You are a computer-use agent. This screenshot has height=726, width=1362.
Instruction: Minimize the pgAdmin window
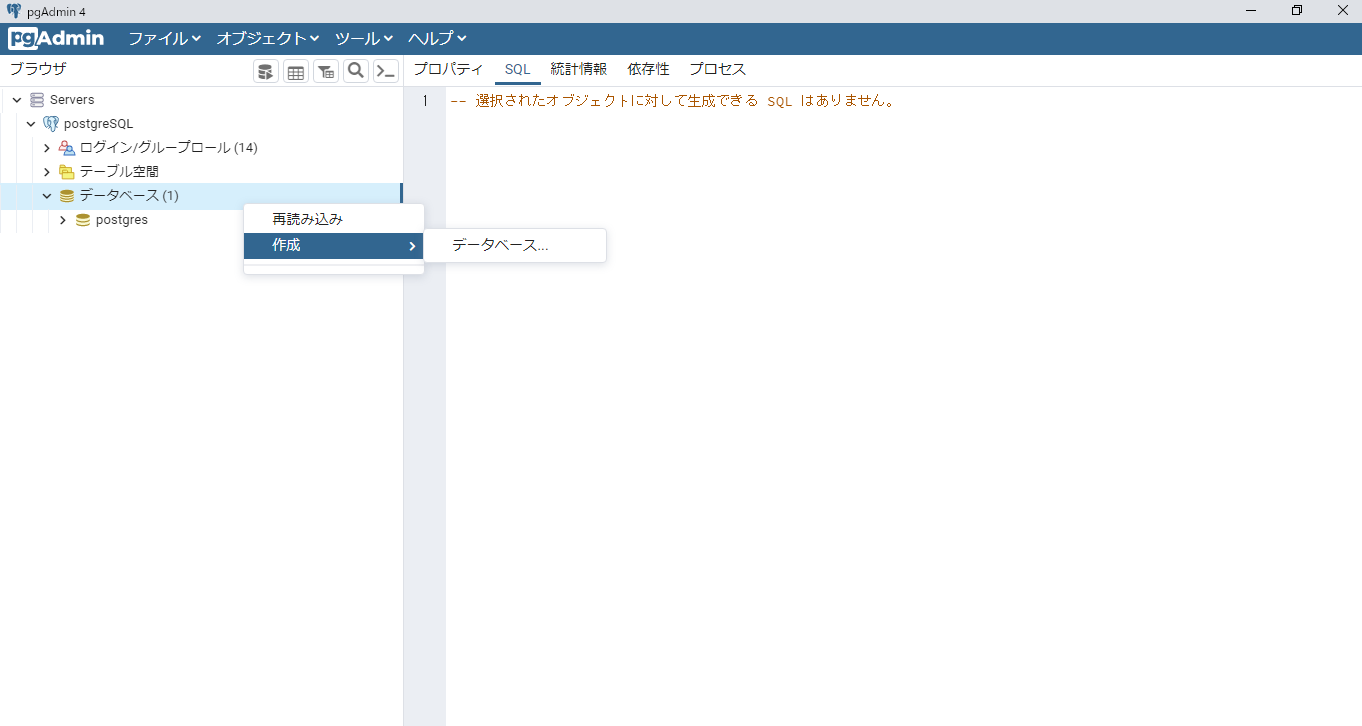(x=1251, y=11)
